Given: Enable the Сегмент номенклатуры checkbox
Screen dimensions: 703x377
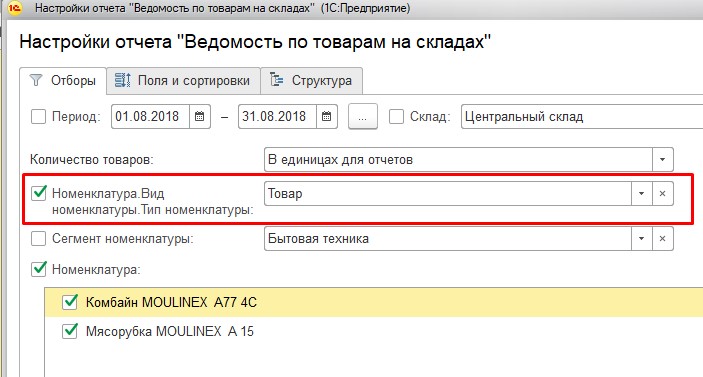Looking at the screenshot, I should click(38, 238).
